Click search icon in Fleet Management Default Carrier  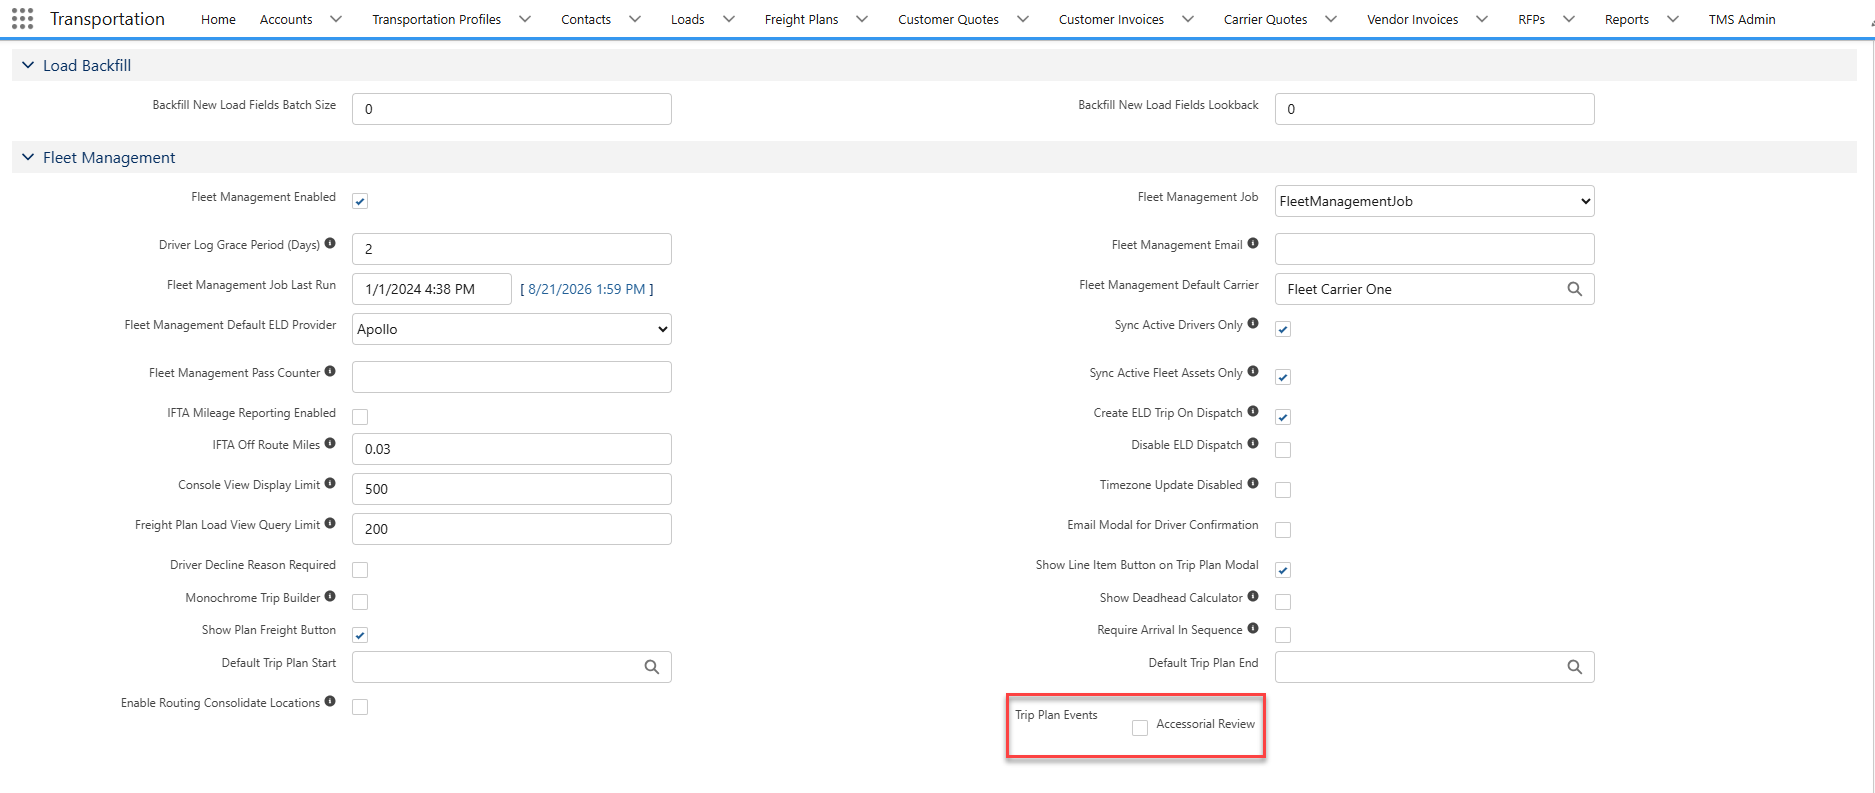coord(1574,289)
